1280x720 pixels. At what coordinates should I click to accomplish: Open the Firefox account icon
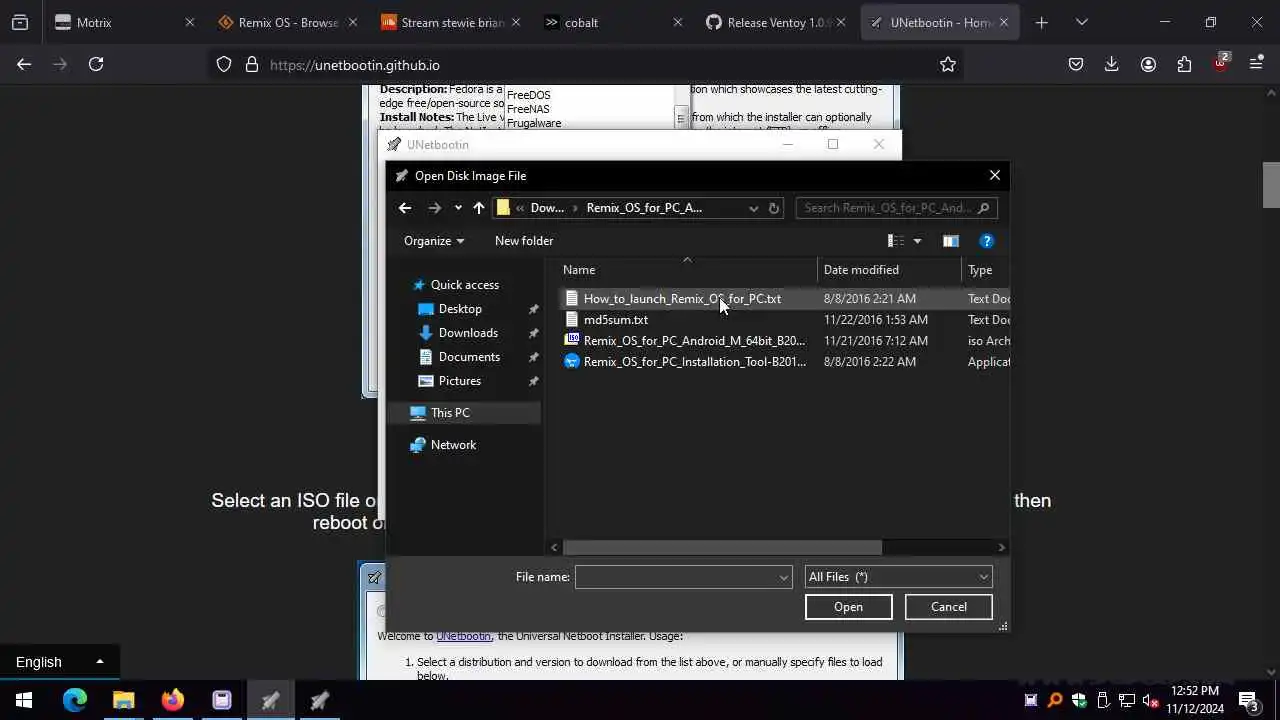pos(1148,64)
